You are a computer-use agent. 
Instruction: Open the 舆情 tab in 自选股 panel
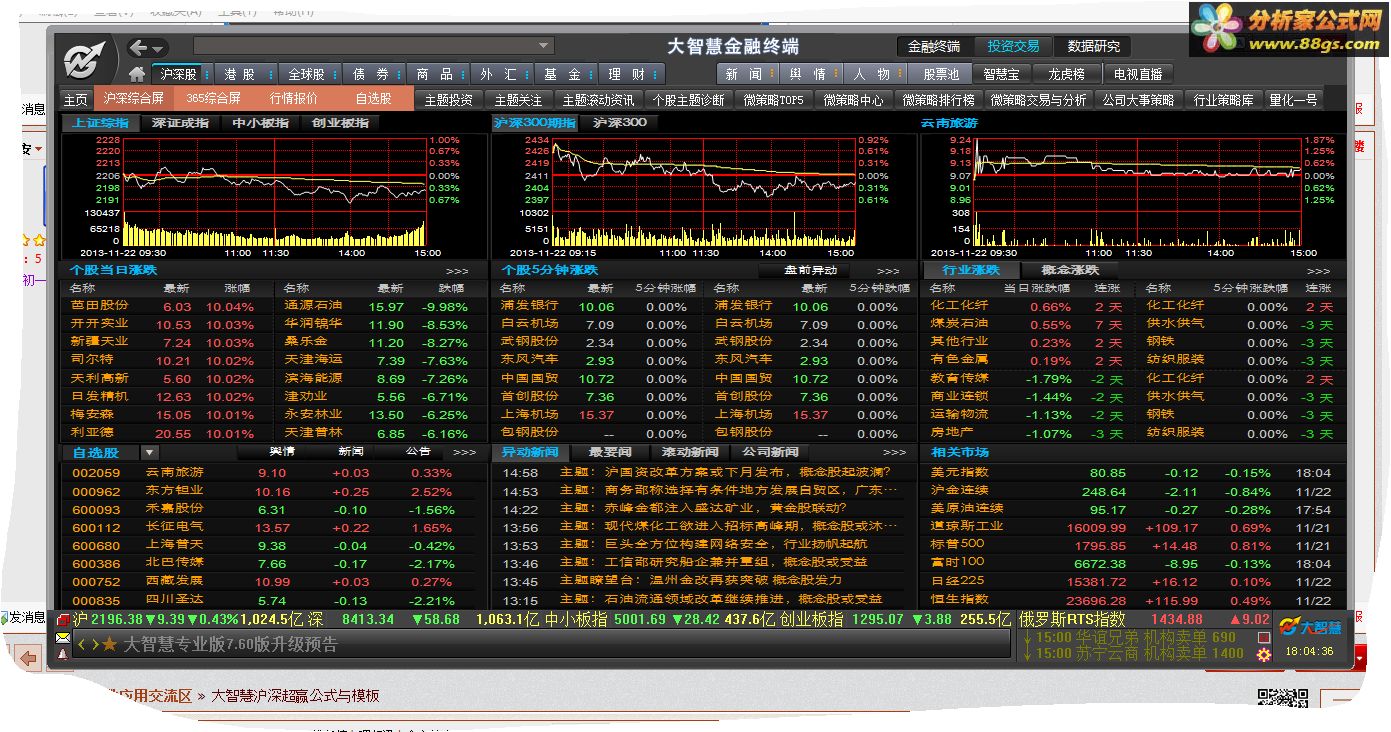282,452
